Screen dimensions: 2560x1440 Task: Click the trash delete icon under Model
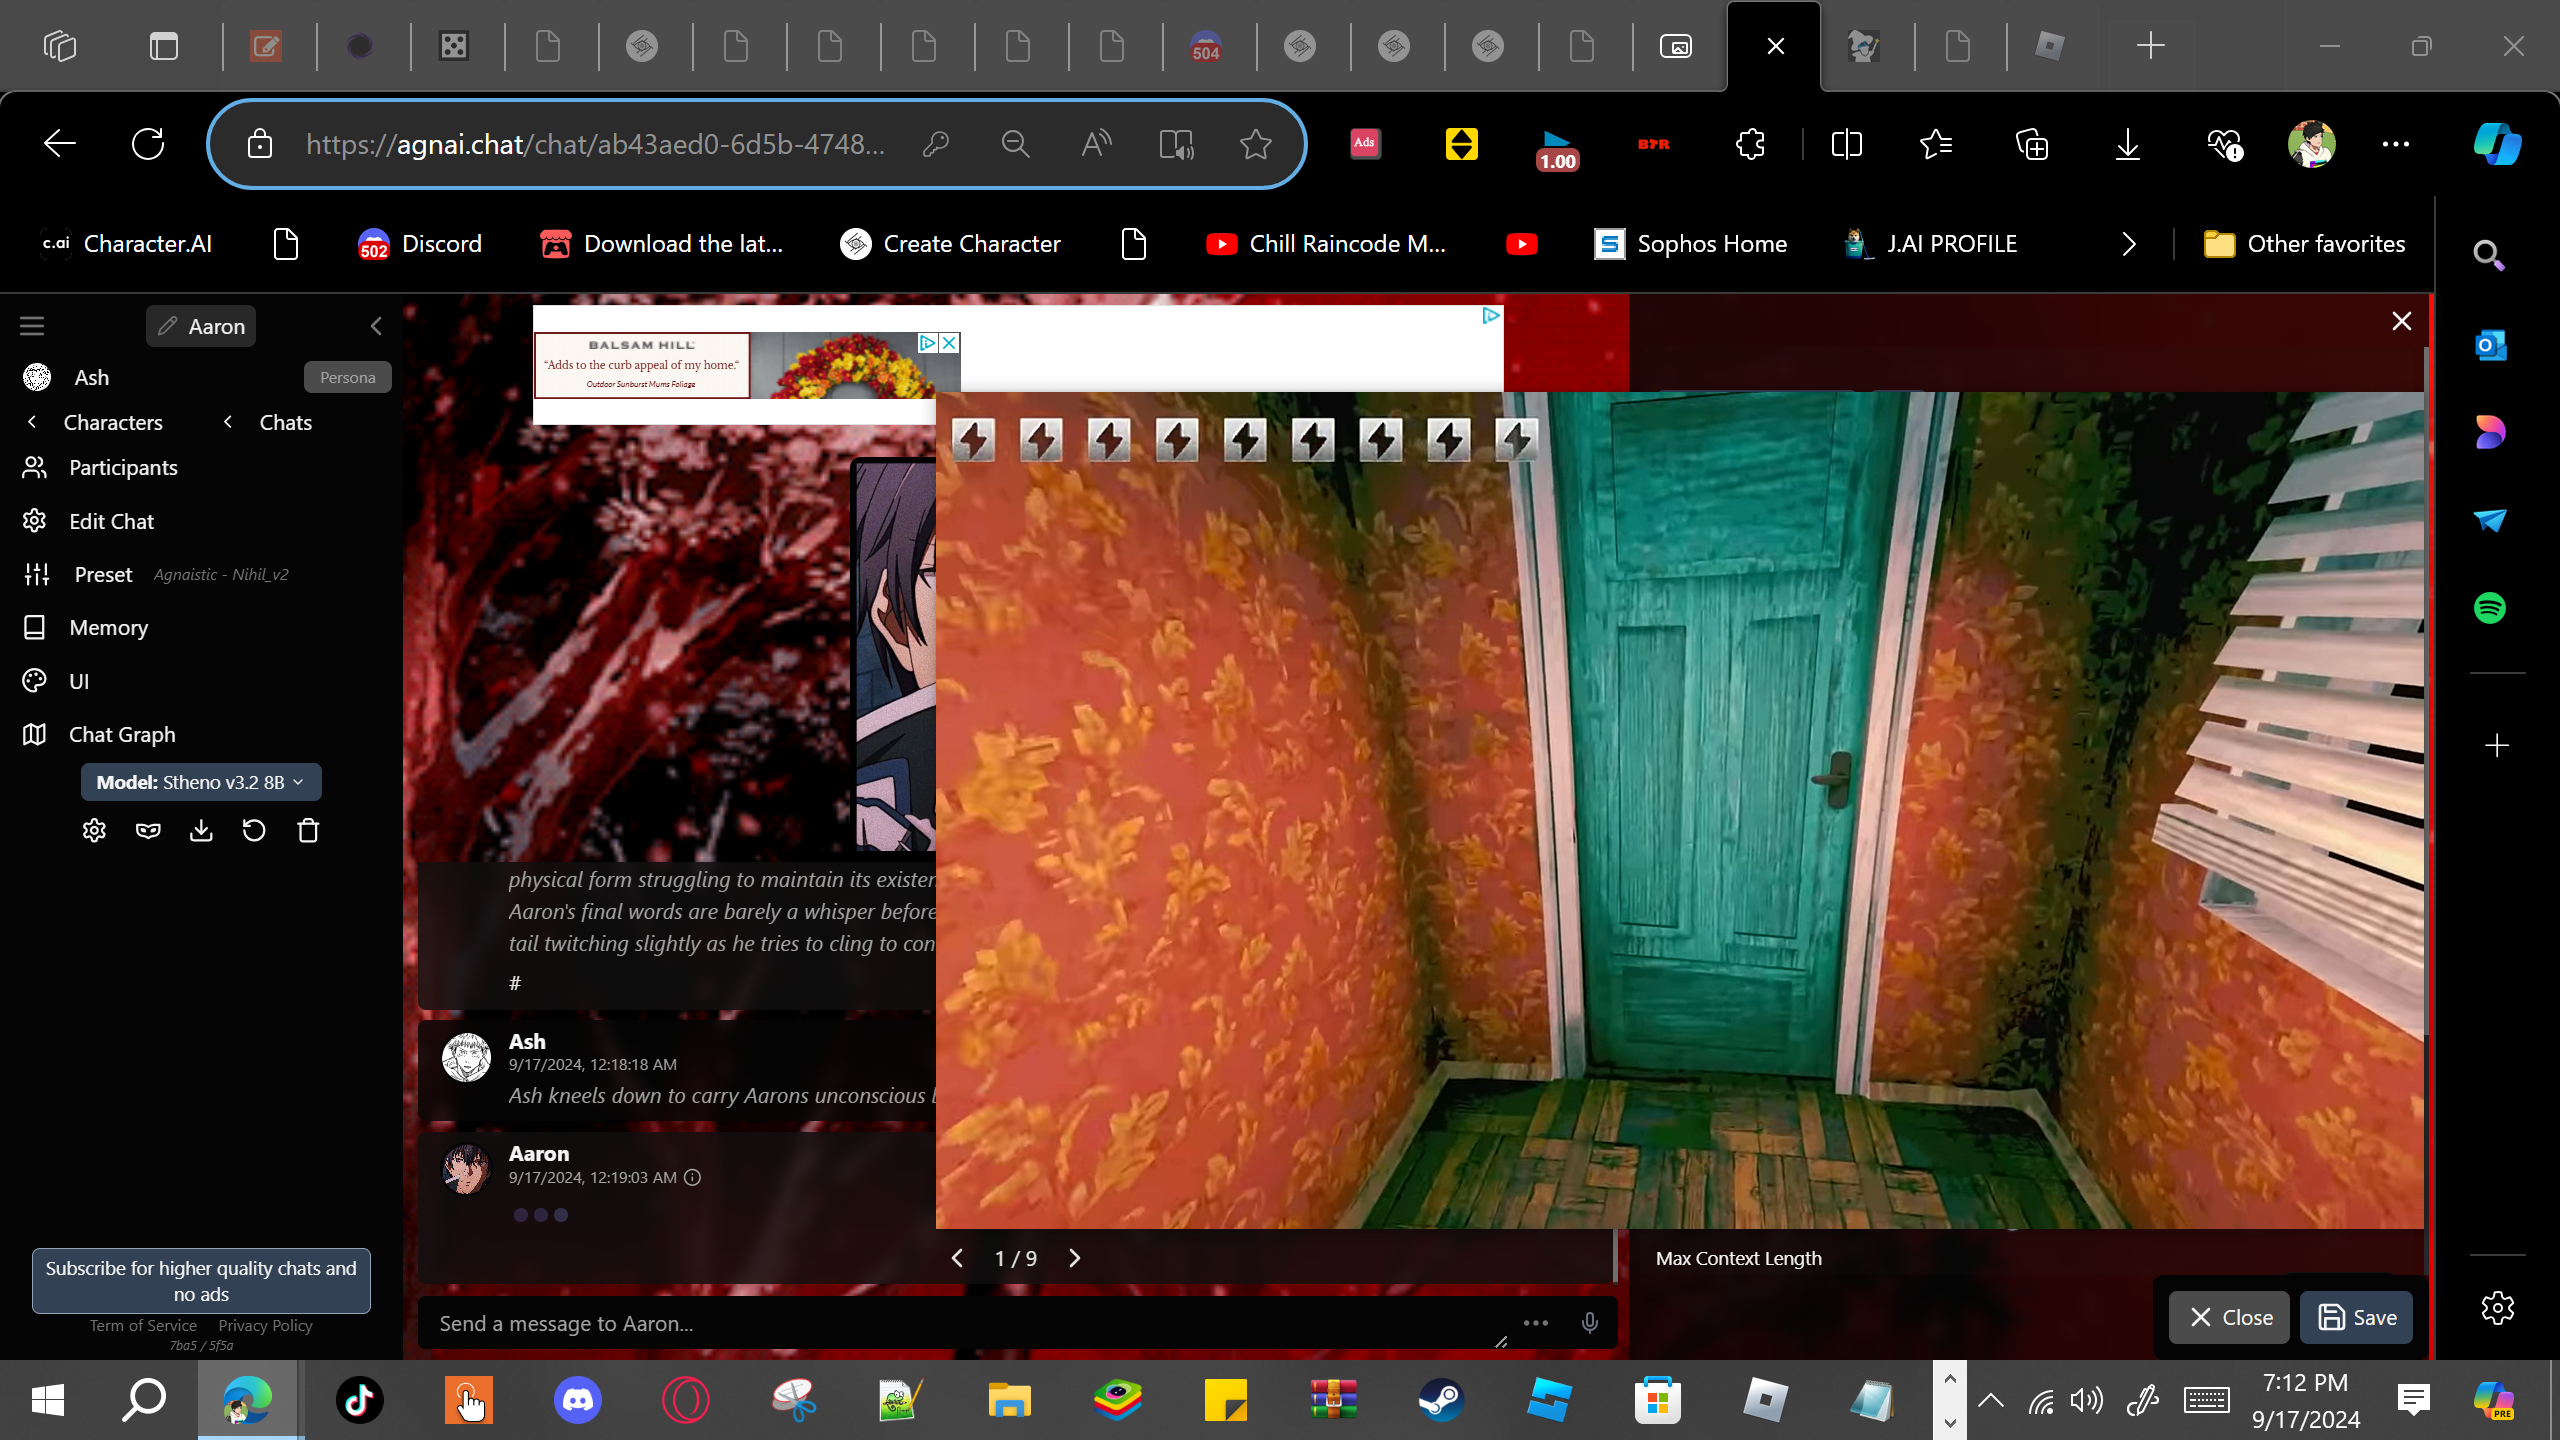[308, 831]
